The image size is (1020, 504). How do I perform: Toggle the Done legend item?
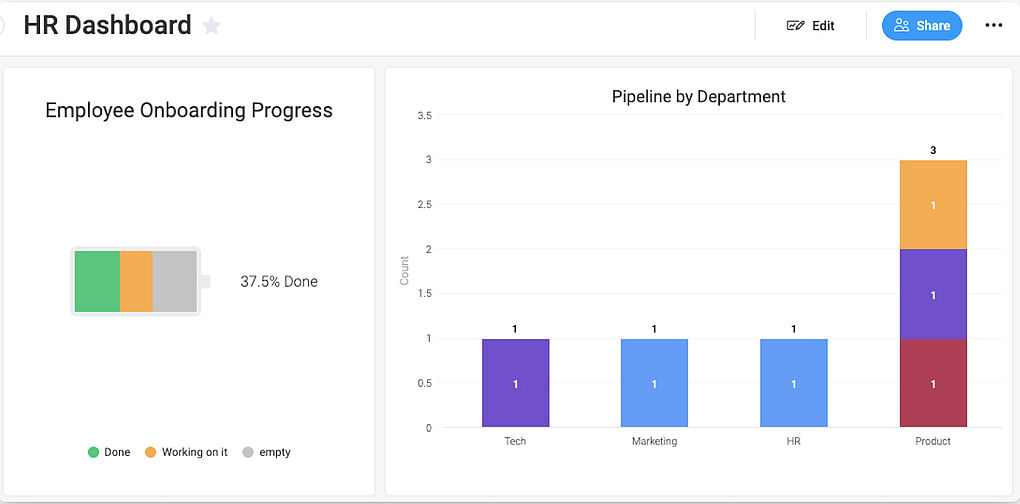(x=109, y=452)
